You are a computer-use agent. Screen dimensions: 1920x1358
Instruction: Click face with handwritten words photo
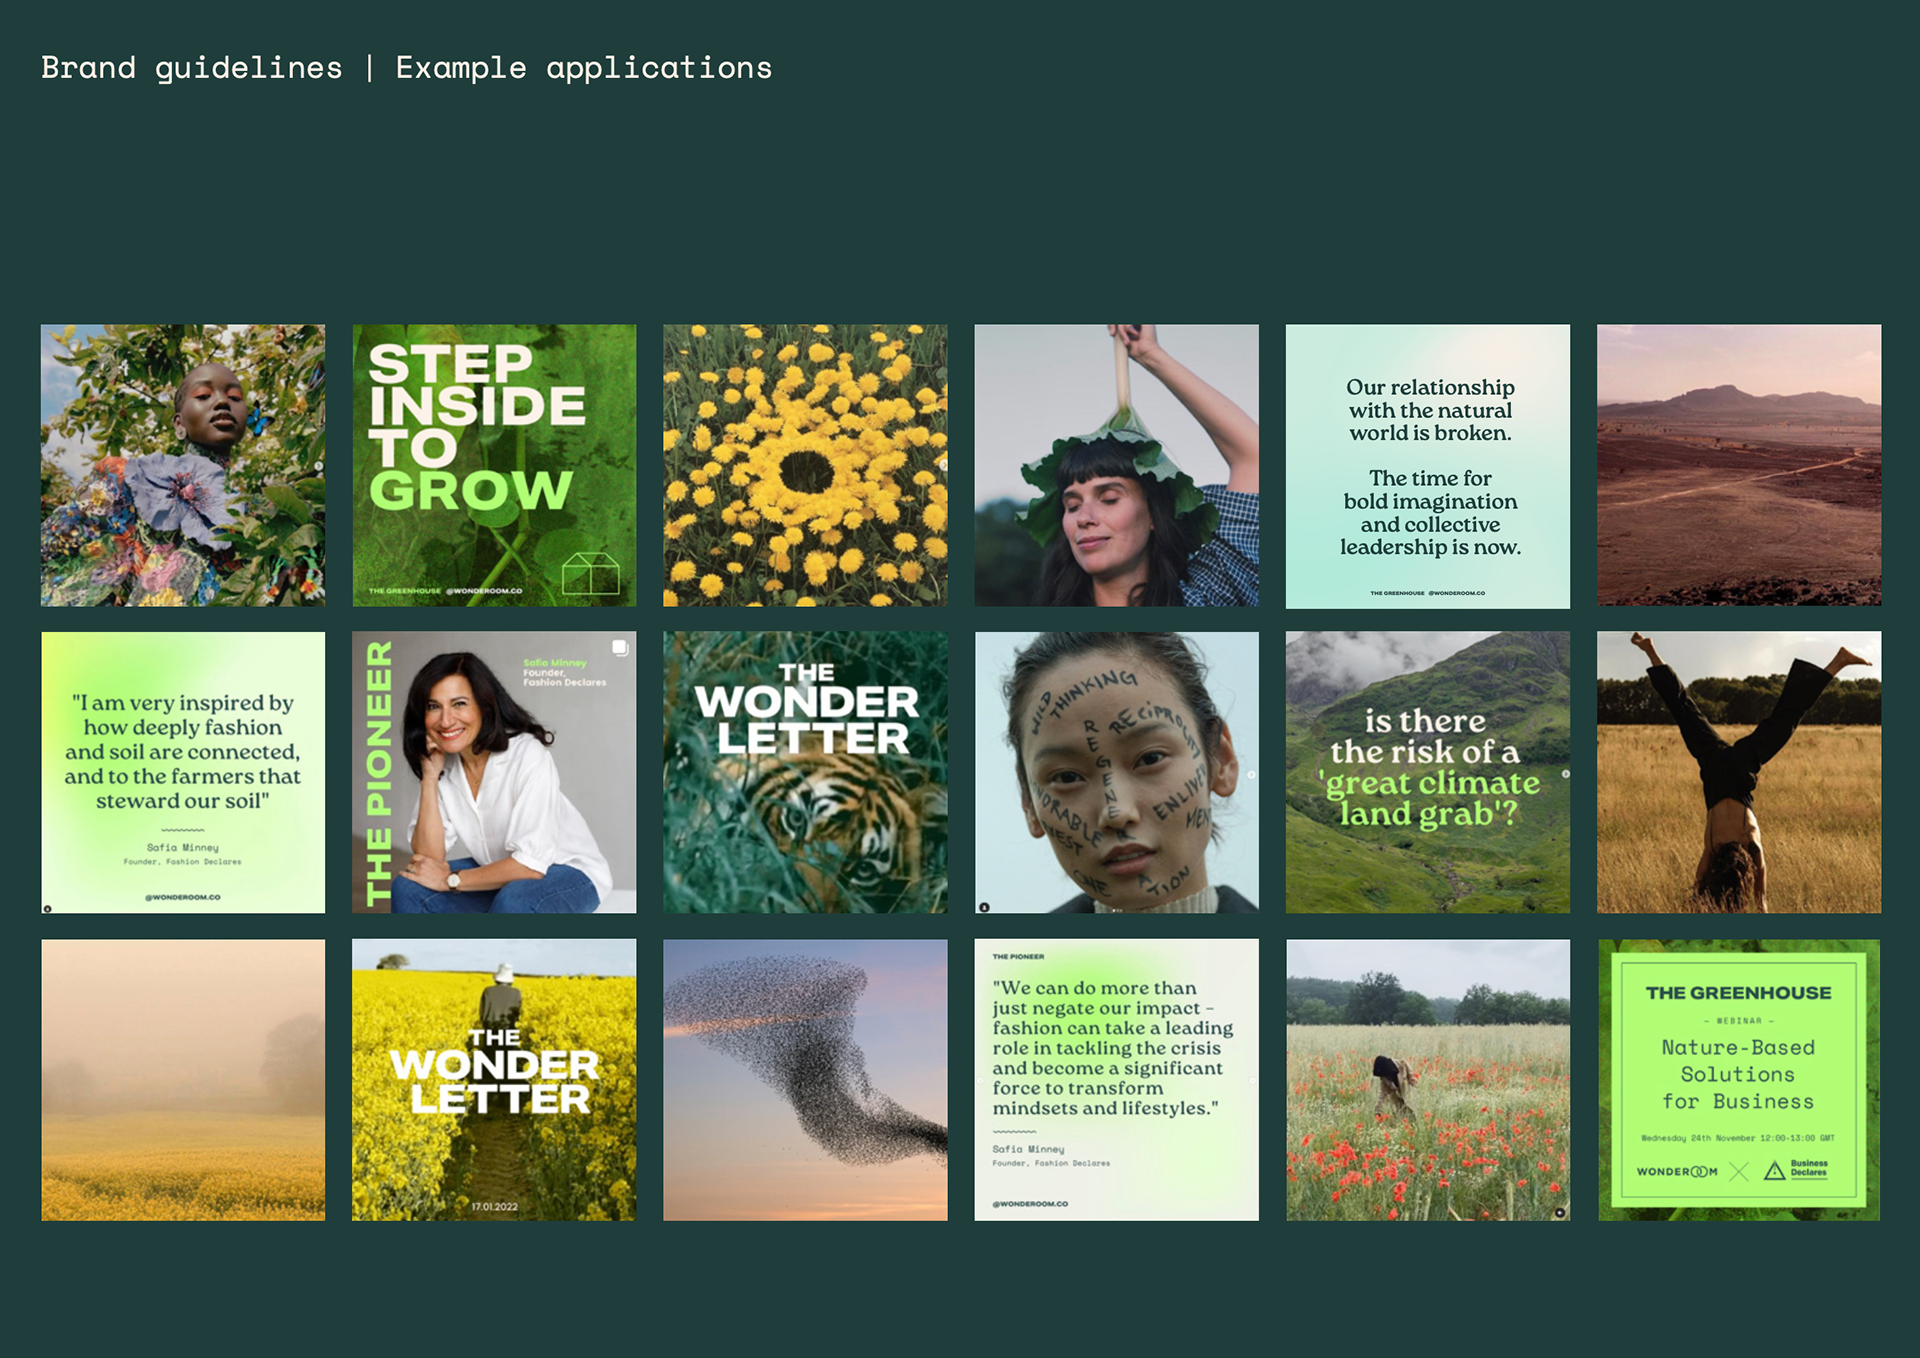pyautogui.click(x=1116, y=771)
